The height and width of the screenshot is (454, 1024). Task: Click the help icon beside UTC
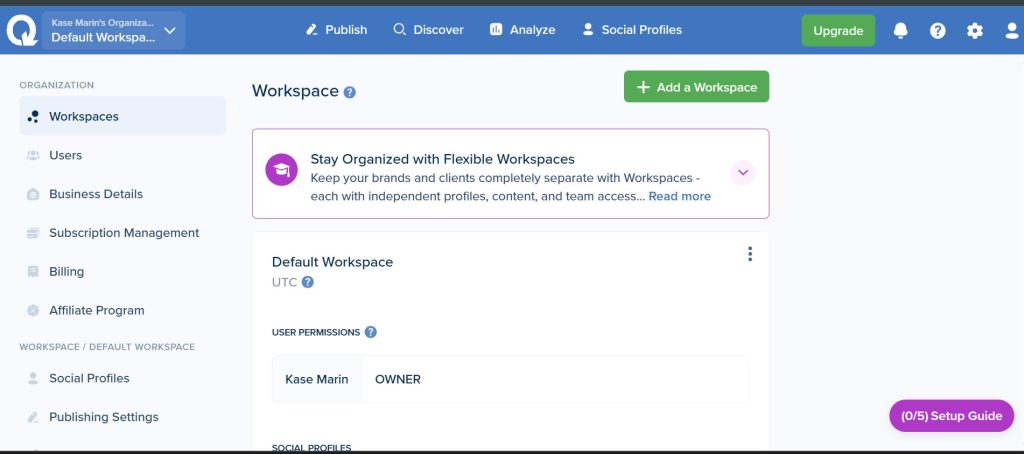coord(308,282)
